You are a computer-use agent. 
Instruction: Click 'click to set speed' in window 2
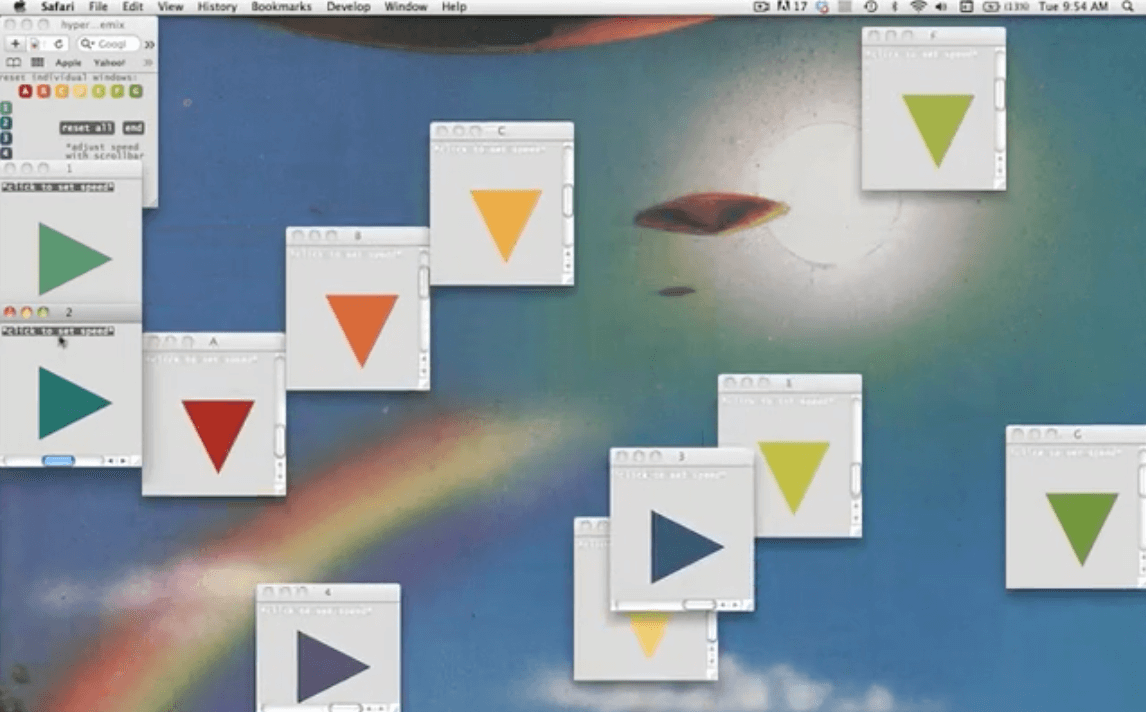58,331
